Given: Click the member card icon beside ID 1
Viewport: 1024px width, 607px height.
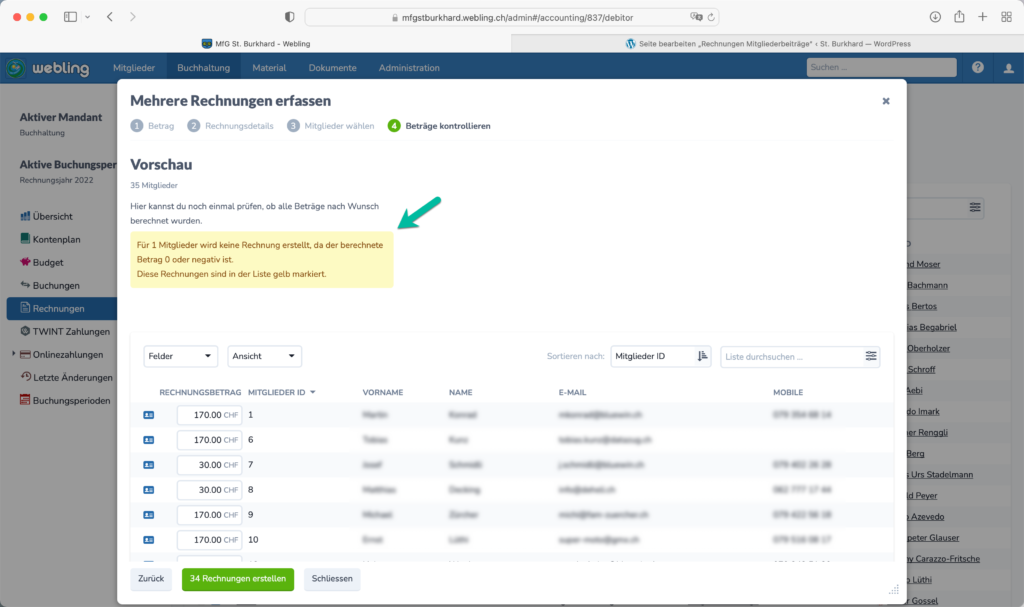Looking at the screenshot, I should click(149, 414).
